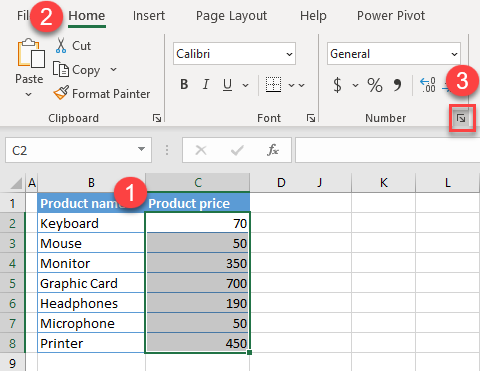The width and height of the screenshot is (480, 371).
Task: Click the Insert Function fx icon
Action: click(272, 150)
